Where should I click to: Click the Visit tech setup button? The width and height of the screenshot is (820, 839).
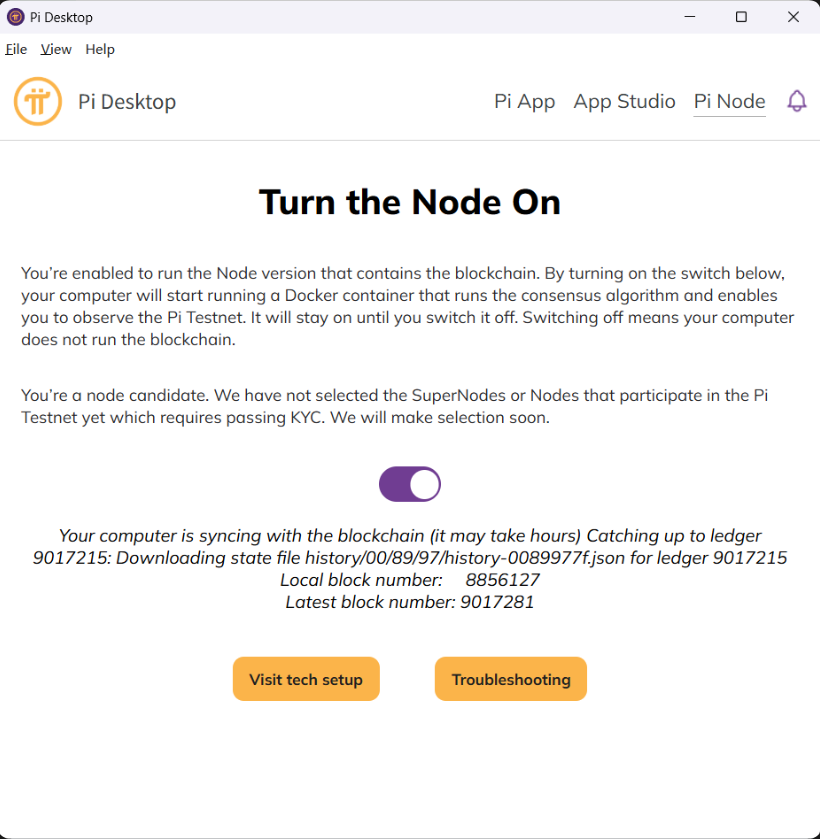[x=306, y=679]
